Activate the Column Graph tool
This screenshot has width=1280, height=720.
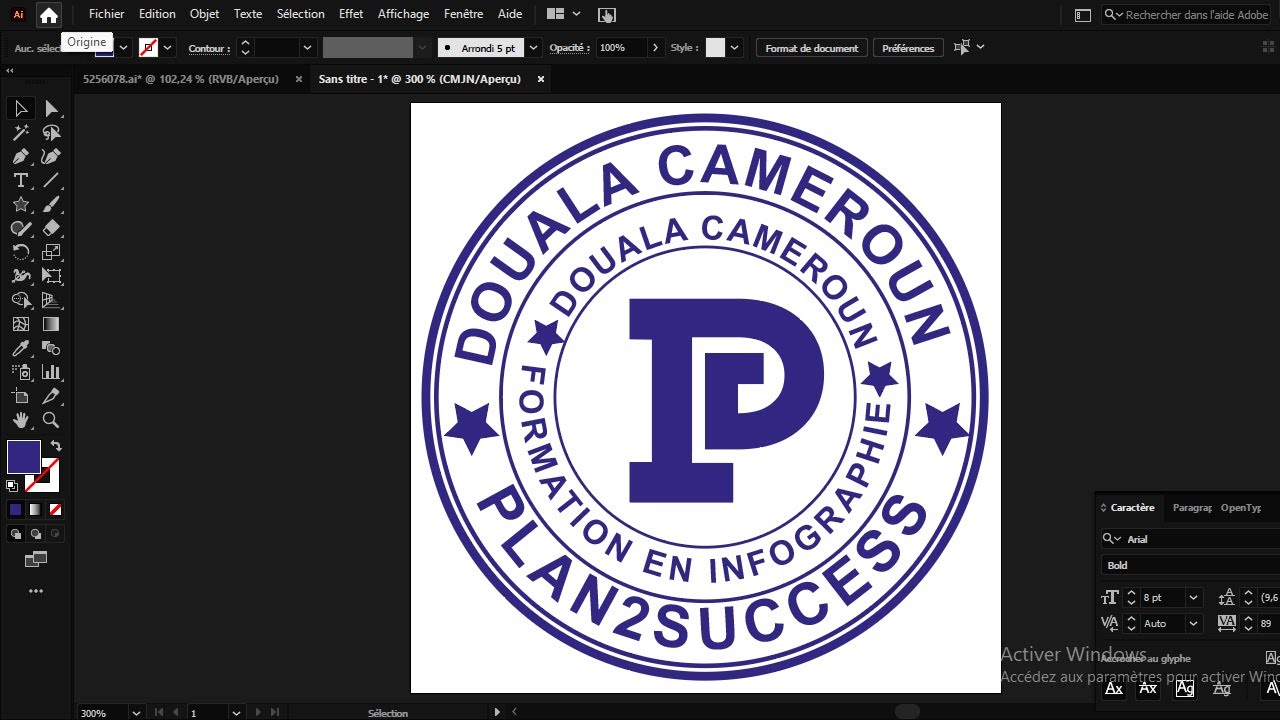(52, 372)
